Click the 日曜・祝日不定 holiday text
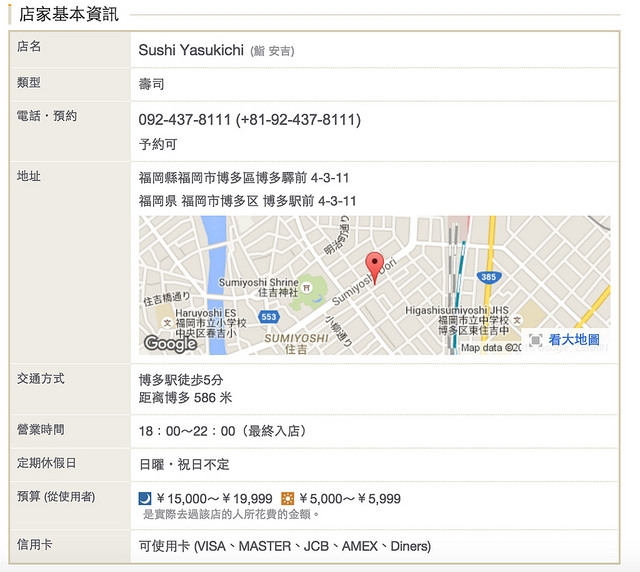This screenshot has width=640, height=572. [184, 464]
